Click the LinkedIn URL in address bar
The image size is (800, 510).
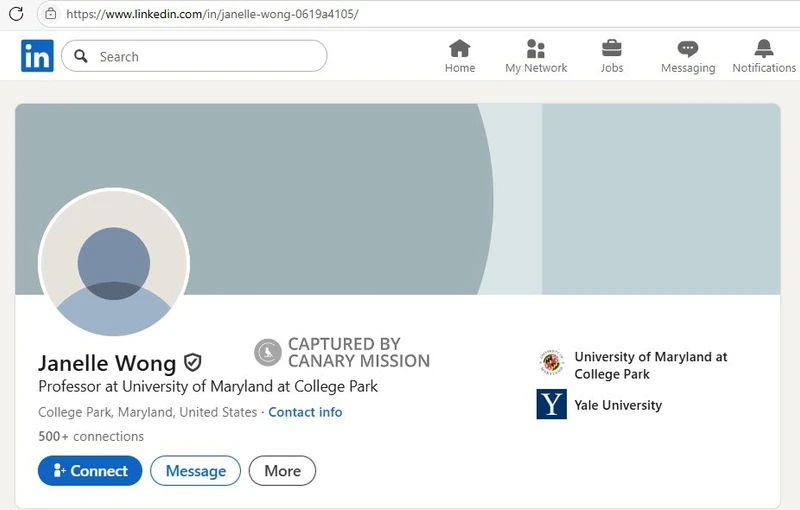[212, 14]
